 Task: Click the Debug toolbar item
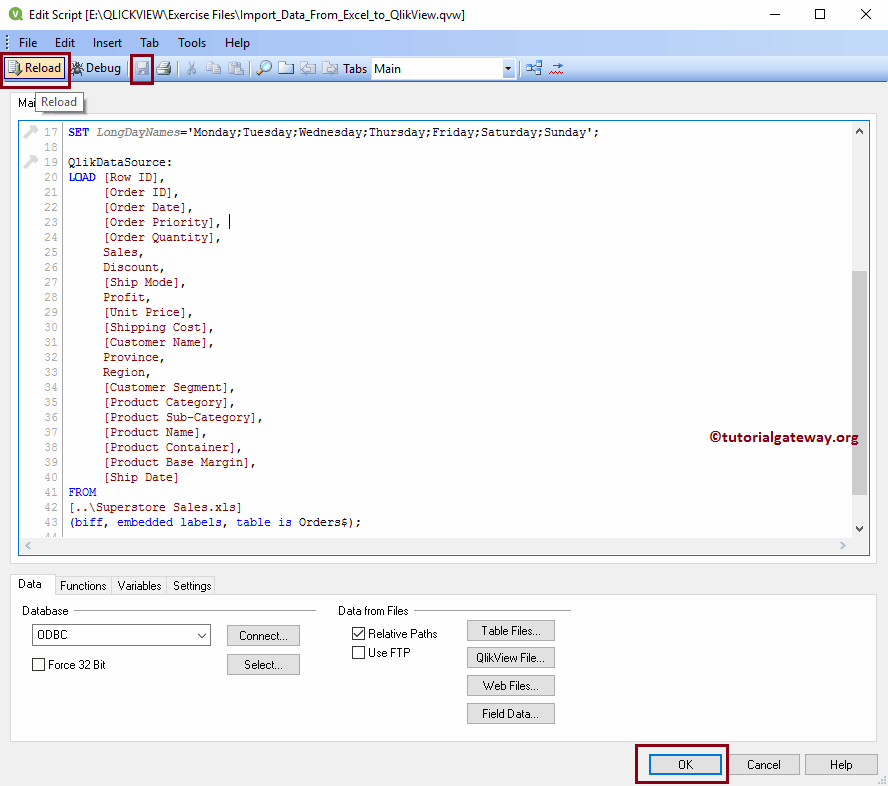96,68
